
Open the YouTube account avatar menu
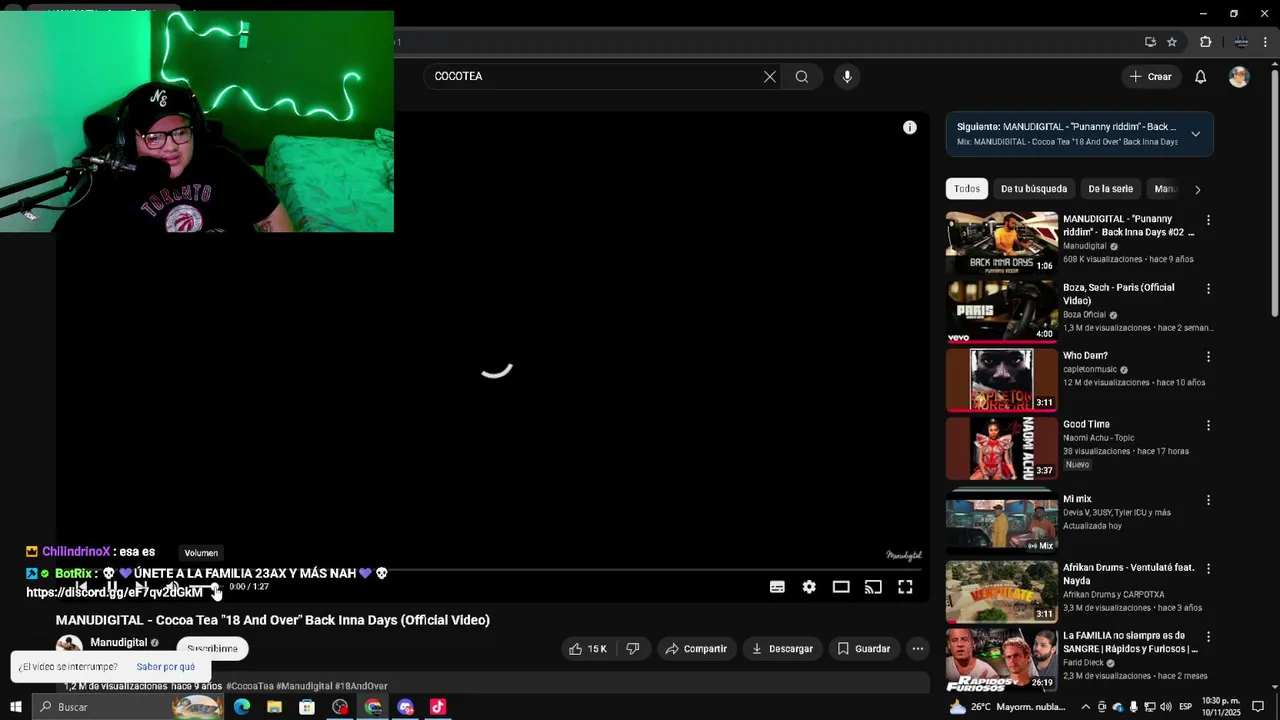point(1239,77)
